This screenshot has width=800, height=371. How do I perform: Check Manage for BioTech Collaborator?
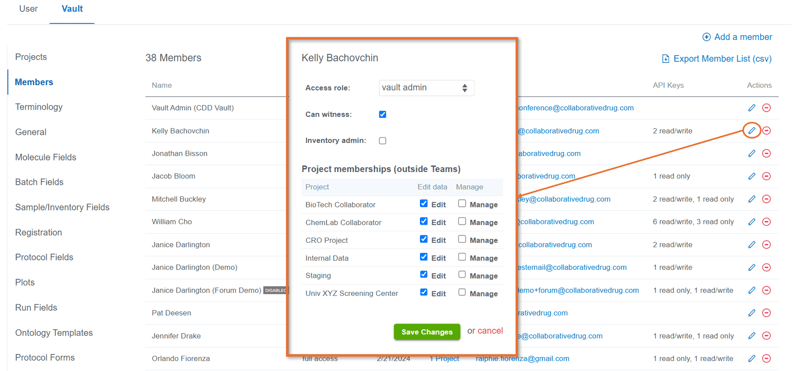[462, 204]
